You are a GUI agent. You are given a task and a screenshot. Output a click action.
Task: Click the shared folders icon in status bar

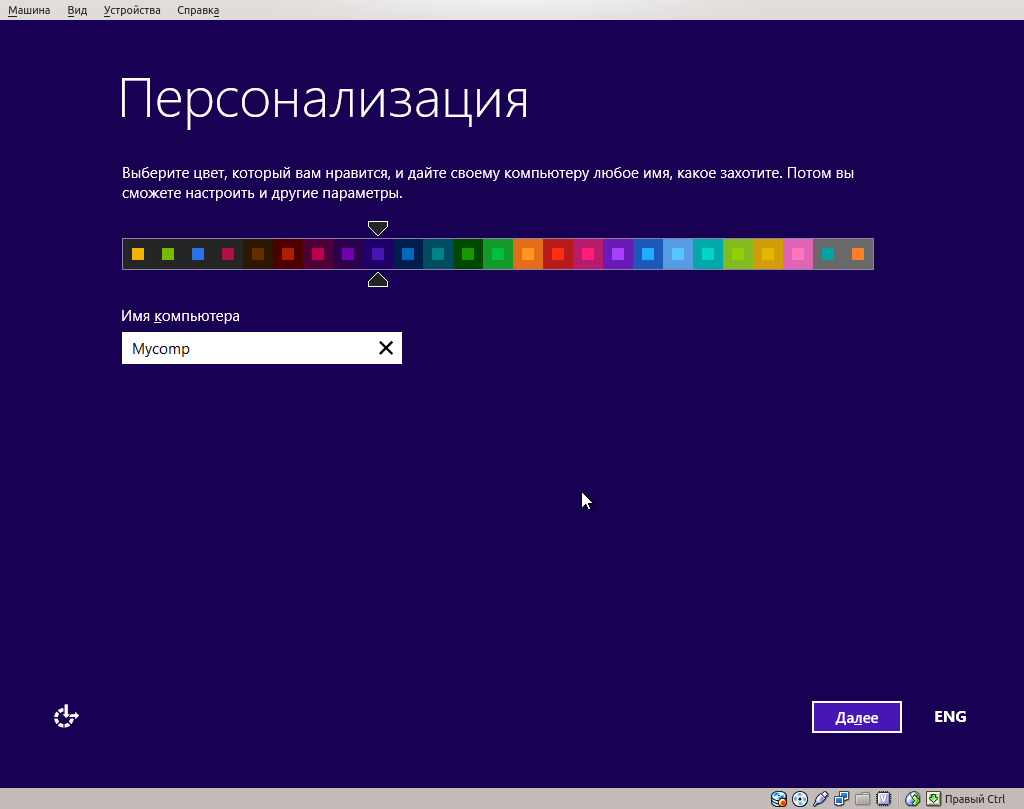pos(862,799)
